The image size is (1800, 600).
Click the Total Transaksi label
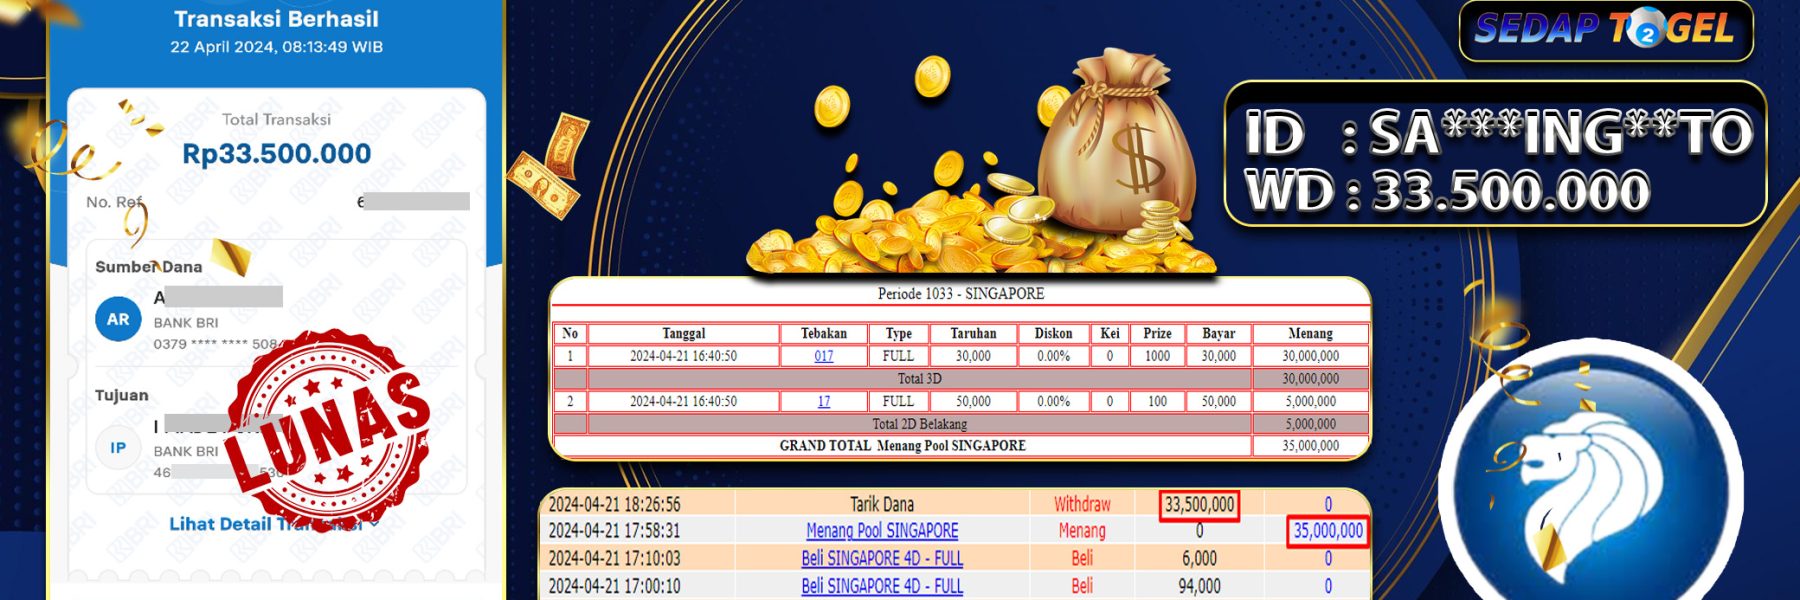pos(276,119)
